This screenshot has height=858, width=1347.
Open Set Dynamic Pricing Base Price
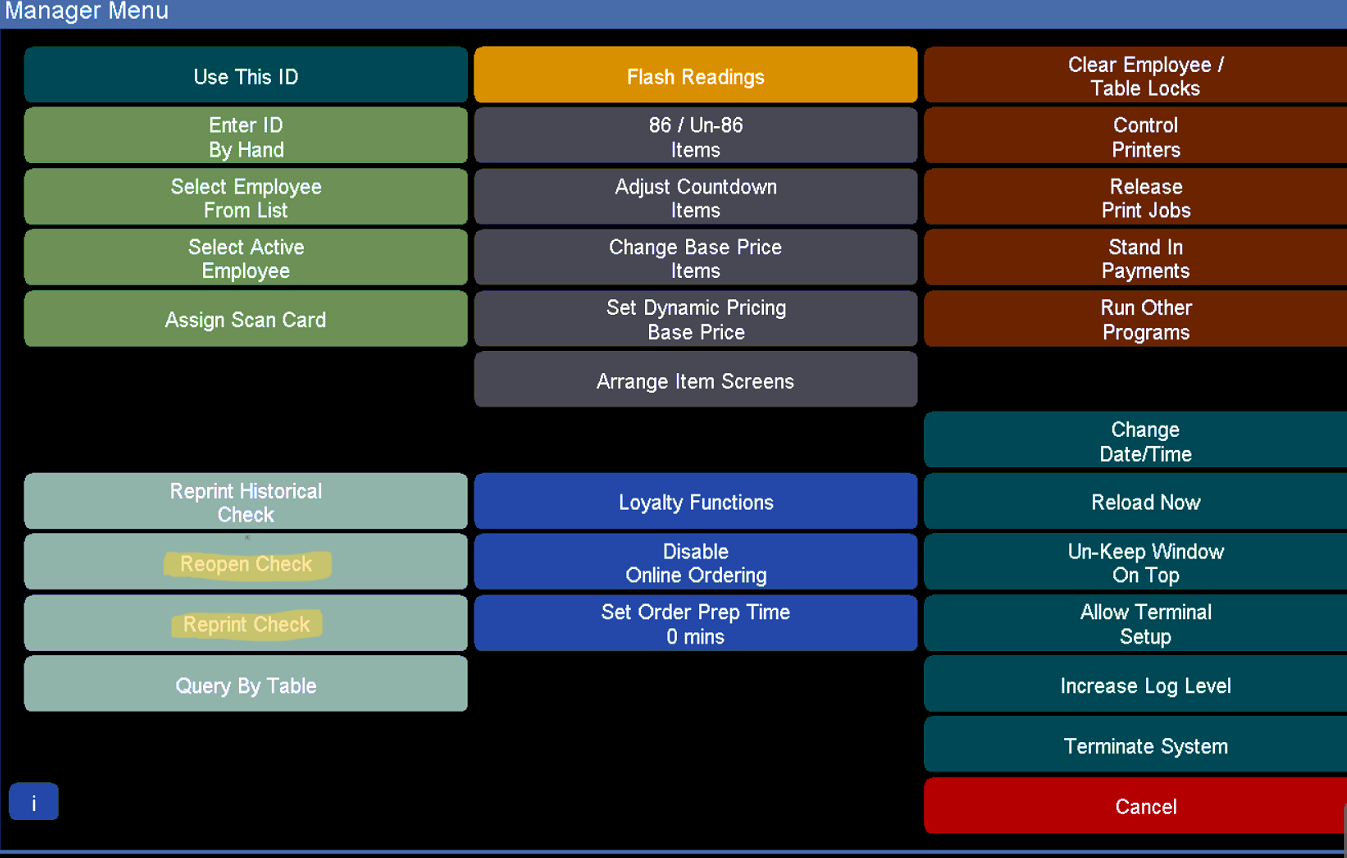[696, 319]
